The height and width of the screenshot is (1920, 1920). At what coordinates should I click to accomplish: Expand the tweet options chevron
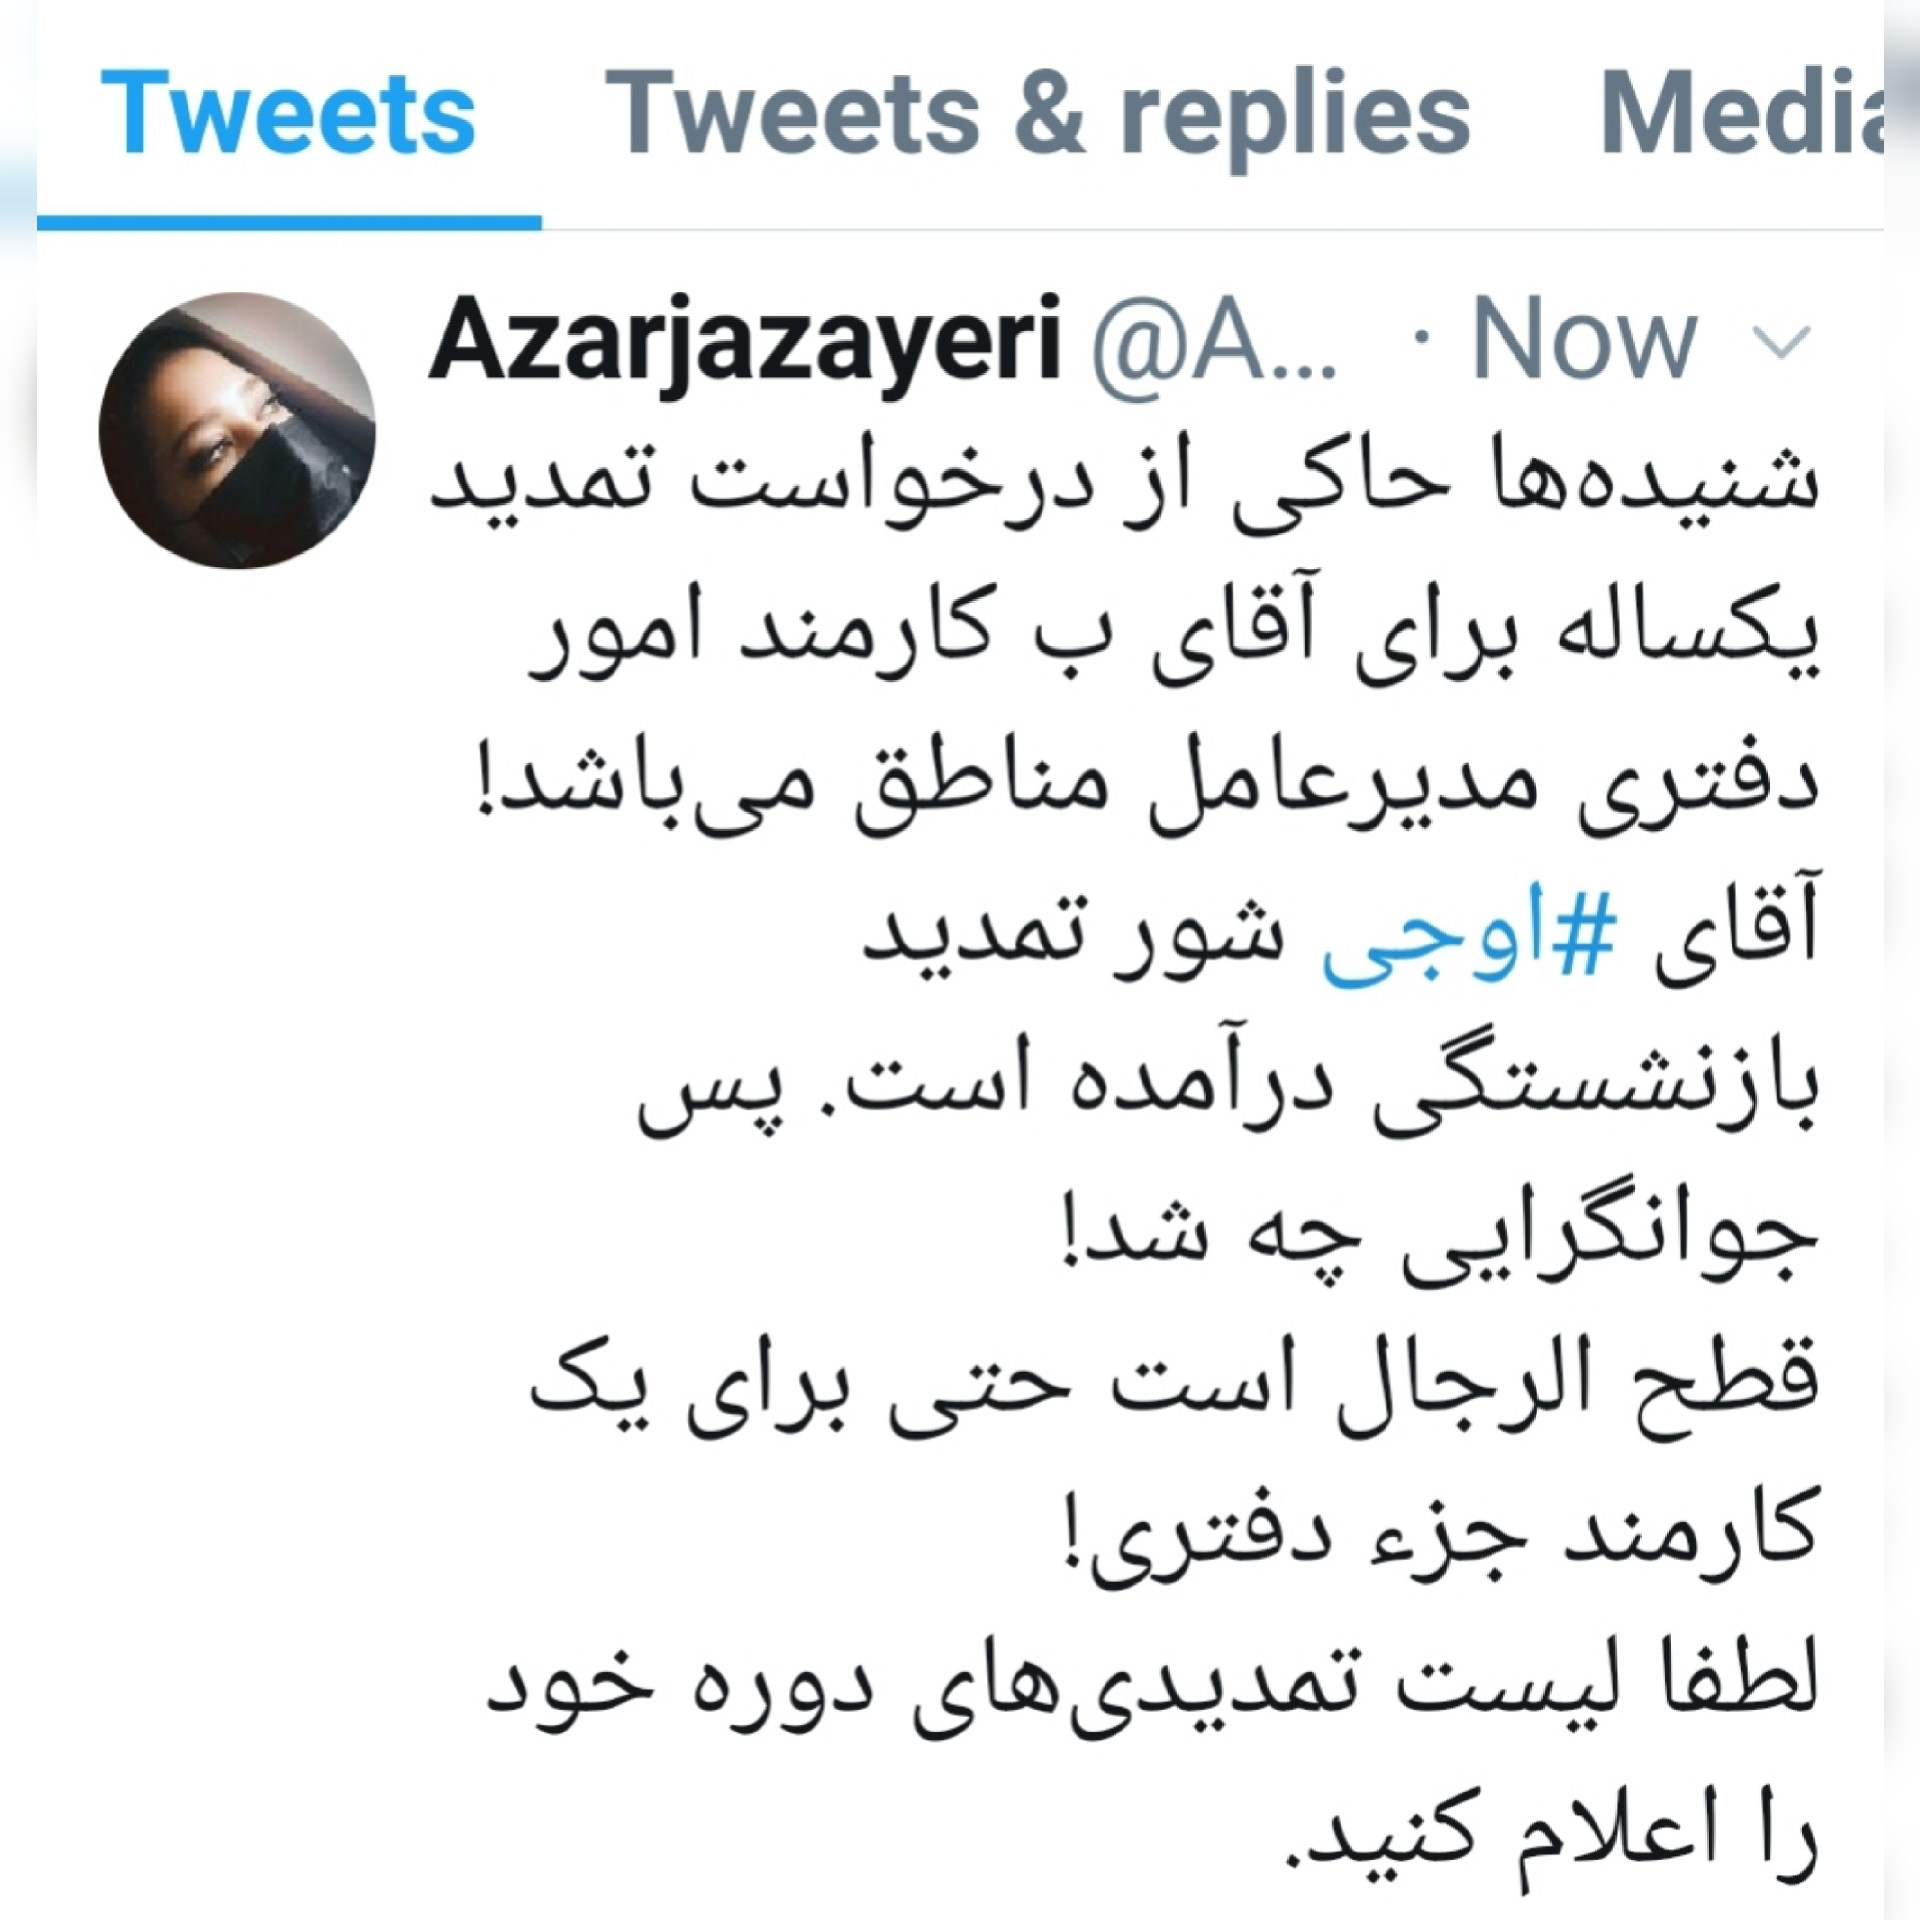tap(1782, 343)
